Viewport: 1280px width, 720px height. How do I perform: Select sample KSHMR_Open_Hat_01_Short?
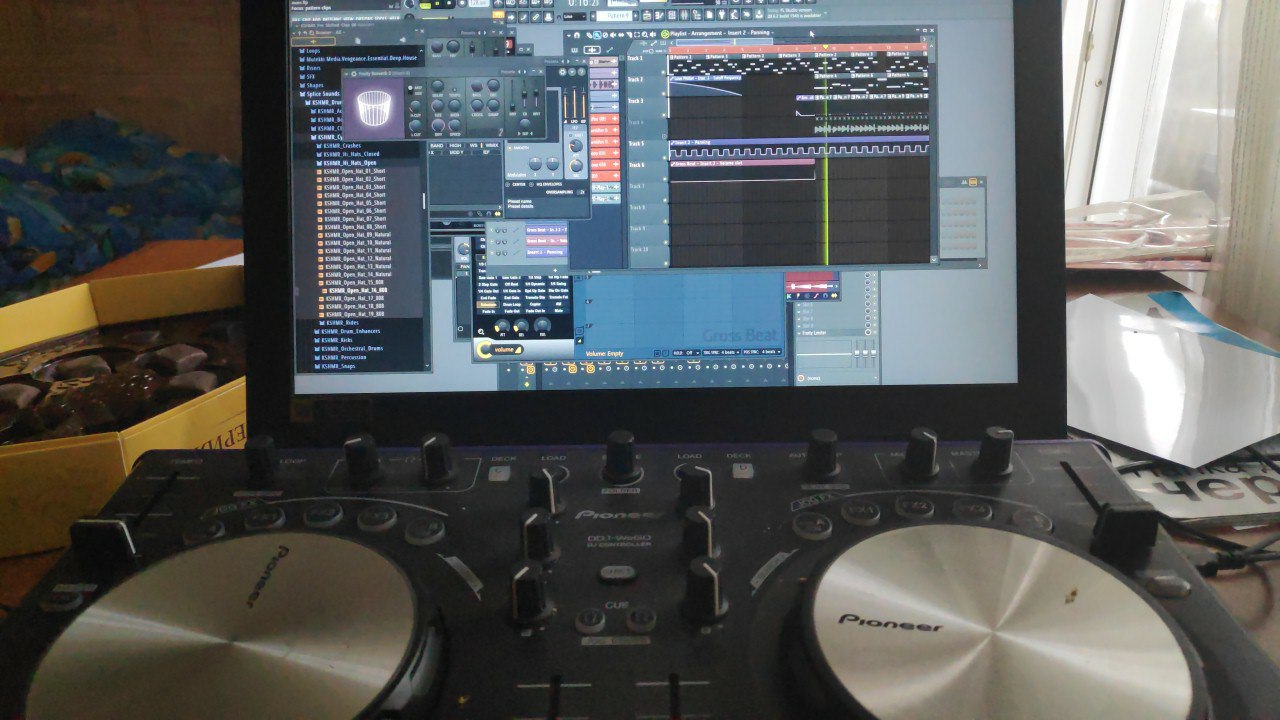(351, 171)
